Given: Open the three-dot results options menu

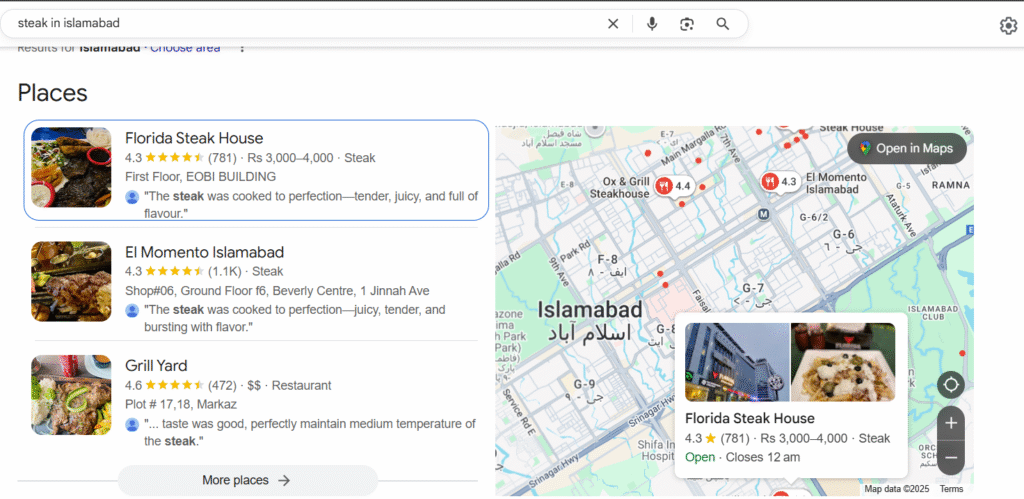Looking at the screenshot, I should 241,48.
